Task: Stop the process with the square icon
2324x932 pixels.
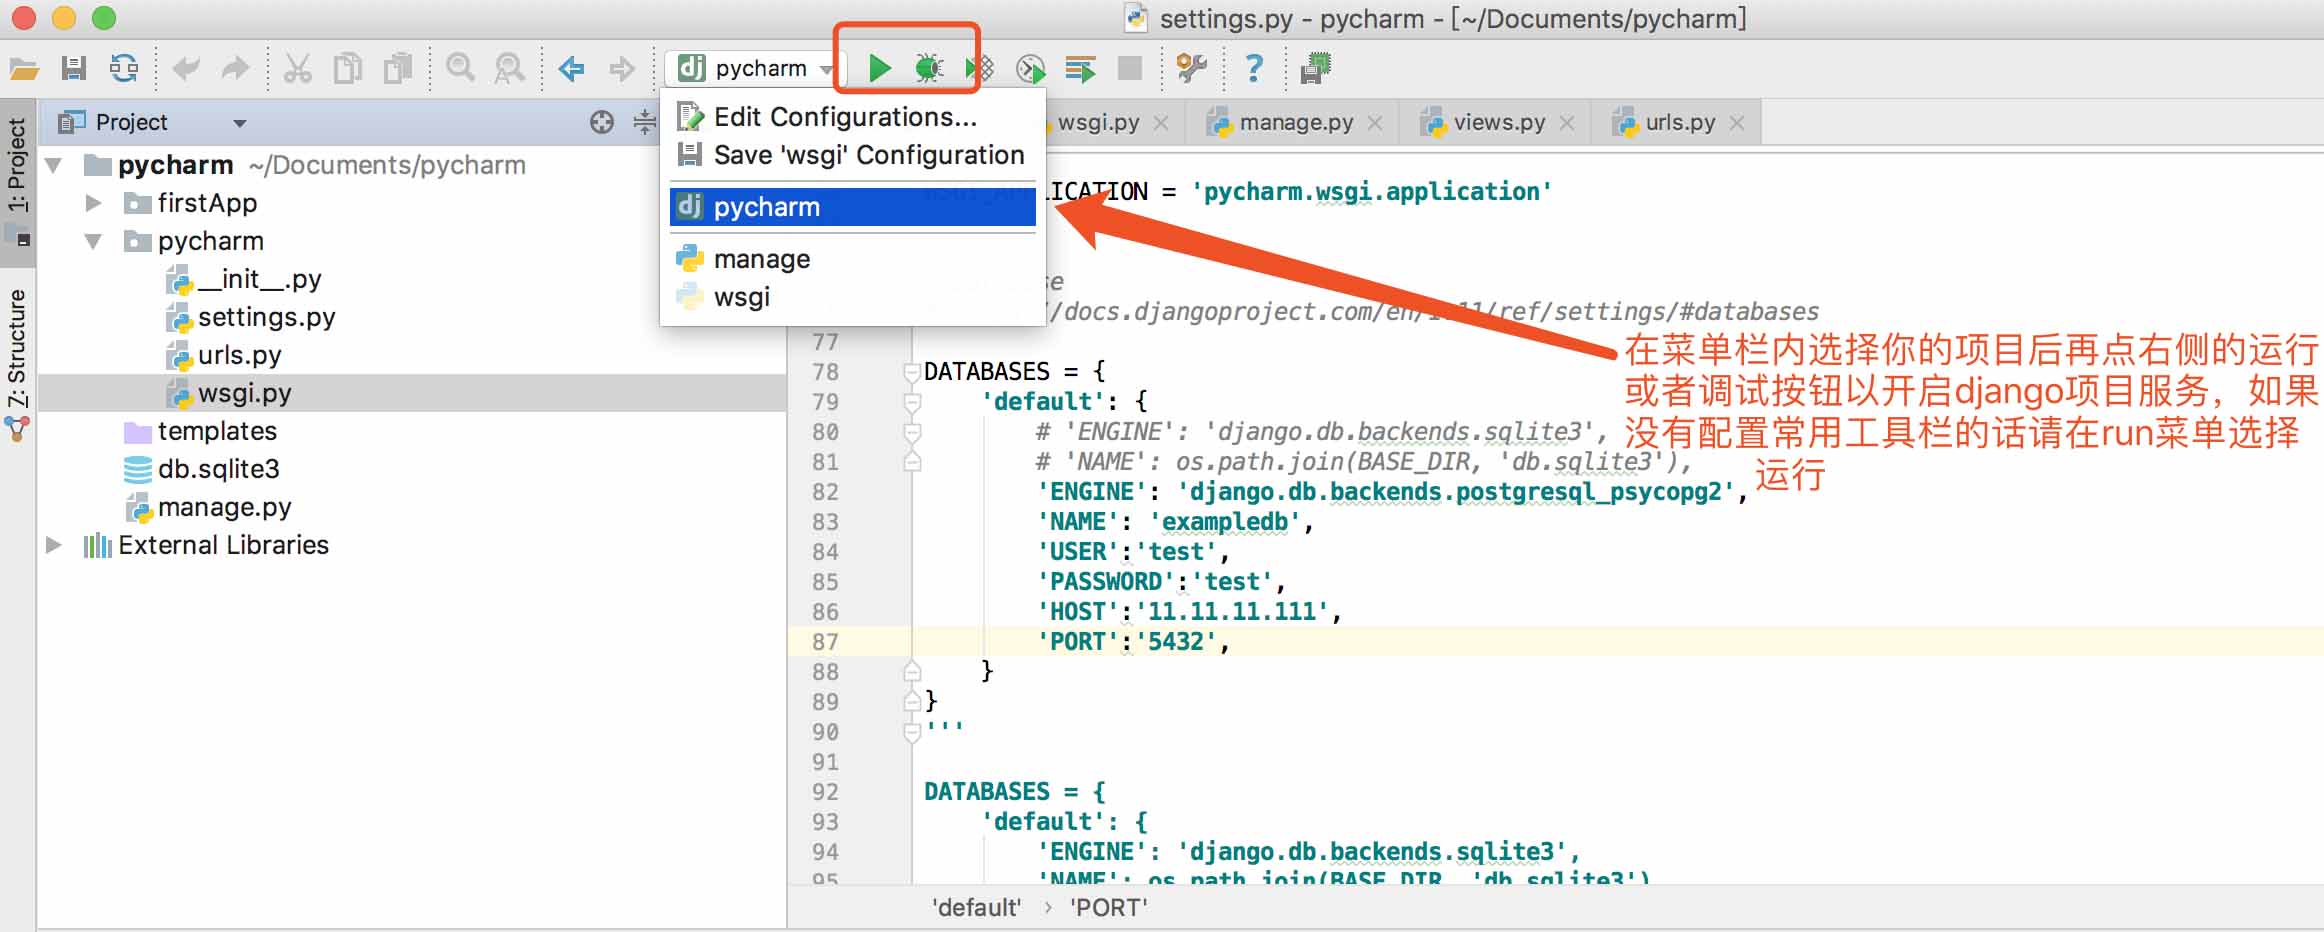Action: [1130, 68]
